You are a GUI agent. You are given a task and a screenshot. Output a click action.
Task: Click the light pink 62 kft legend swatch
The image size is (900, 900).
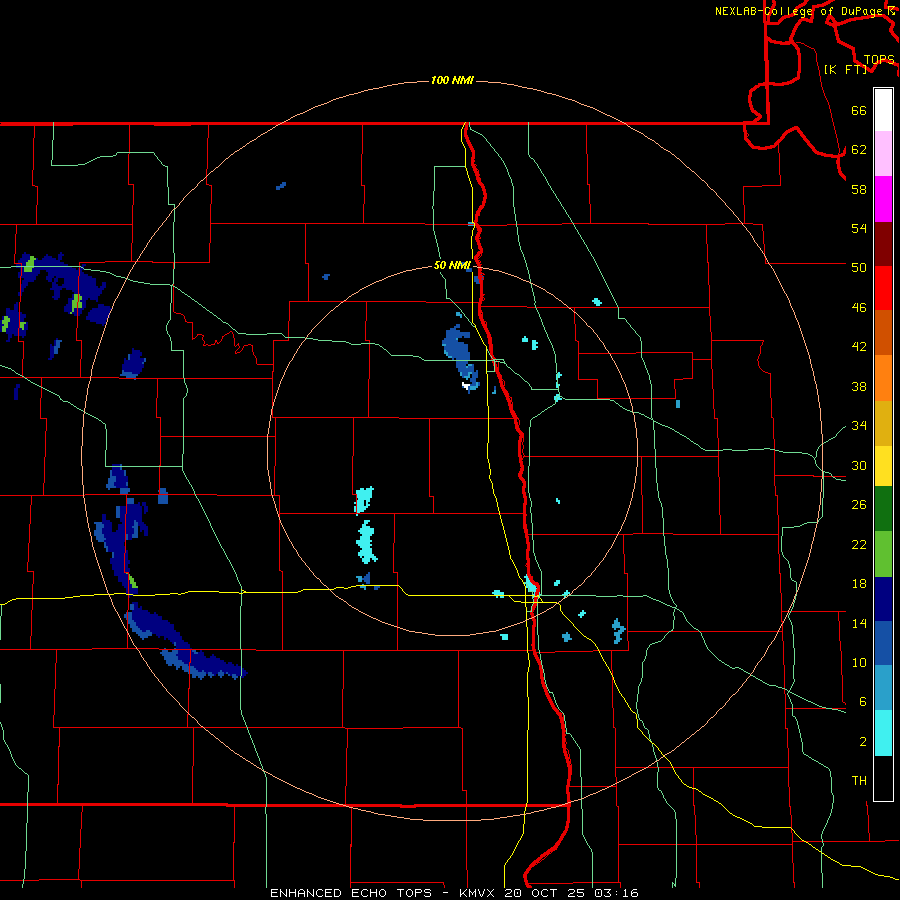(x=883, y=153)
